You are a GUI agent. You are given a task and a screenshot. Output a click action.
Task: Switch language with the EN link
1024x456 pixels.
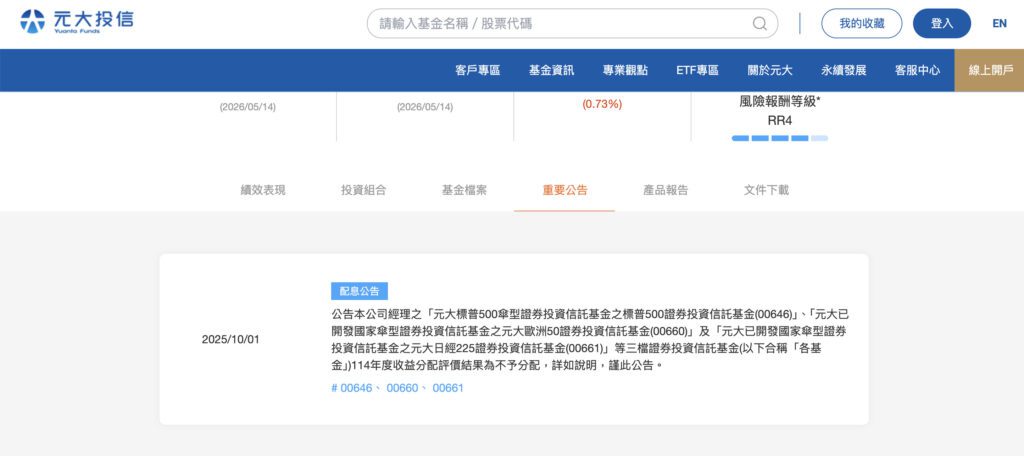coord(999,24)
